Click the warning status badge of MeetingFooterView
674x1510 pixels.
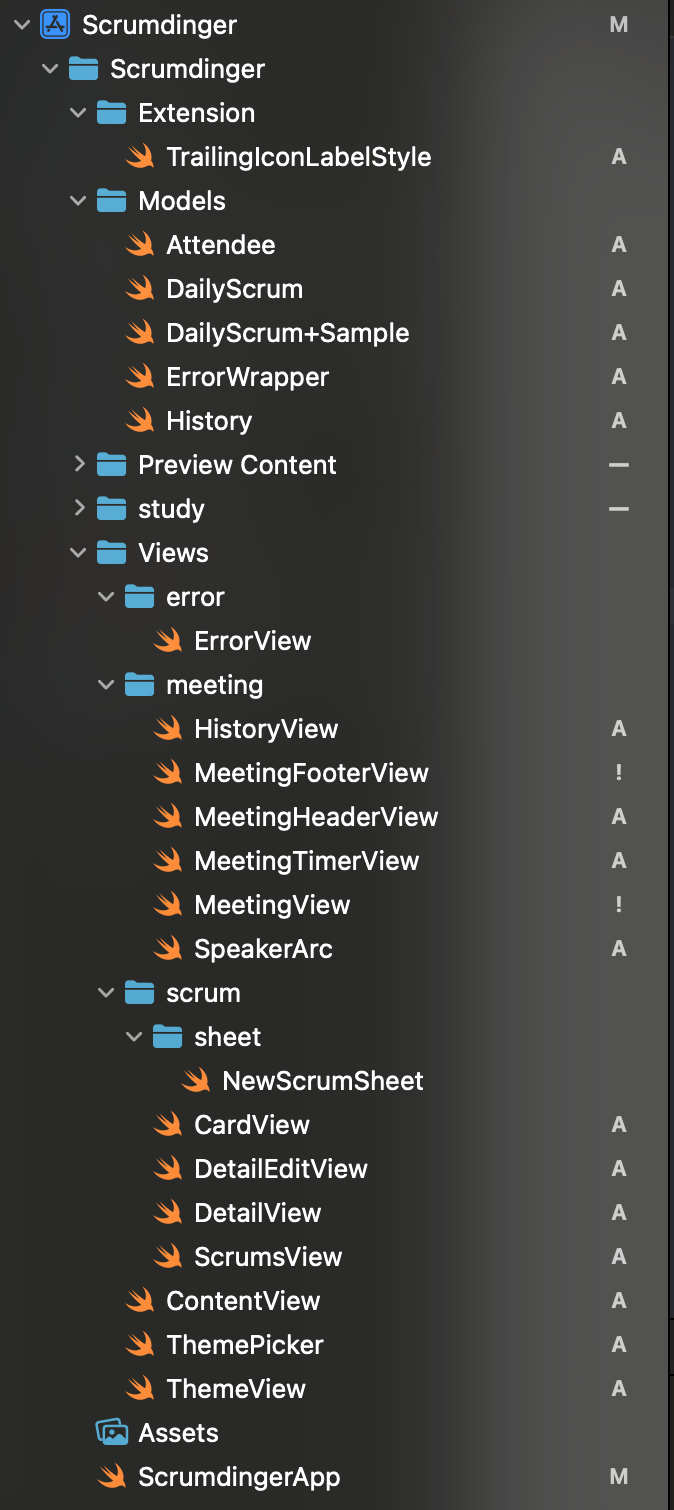[x=619, y=773]
